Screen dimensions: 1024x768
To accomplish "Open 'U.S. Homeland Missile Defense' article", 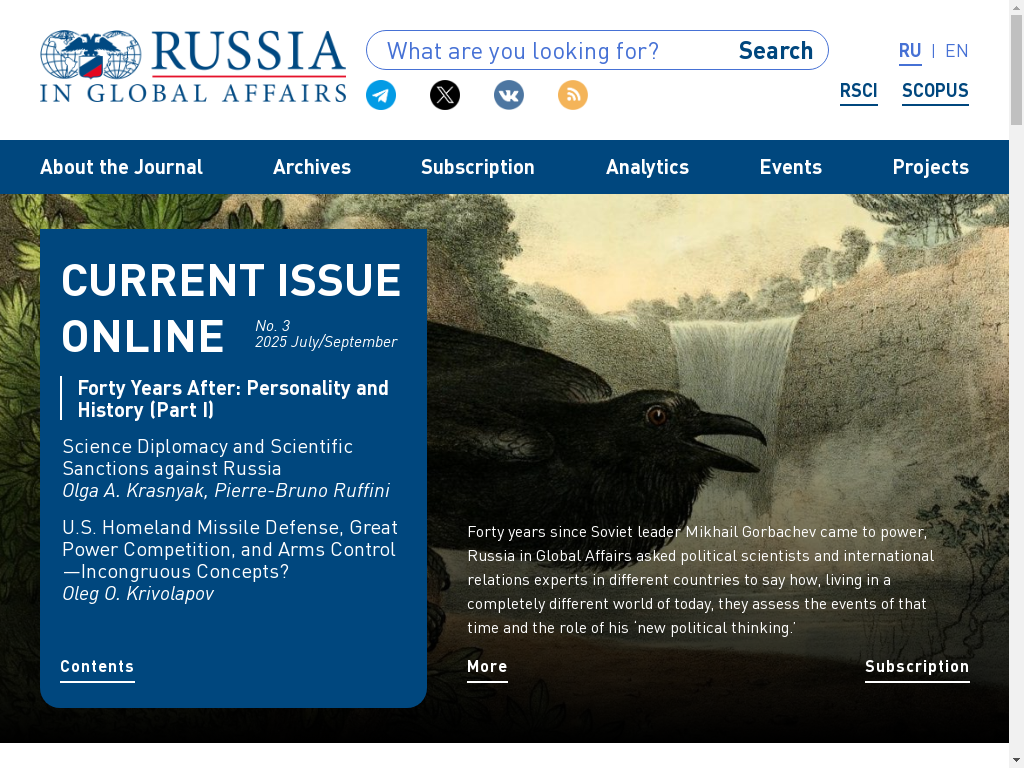I will [x=230, y=549].
